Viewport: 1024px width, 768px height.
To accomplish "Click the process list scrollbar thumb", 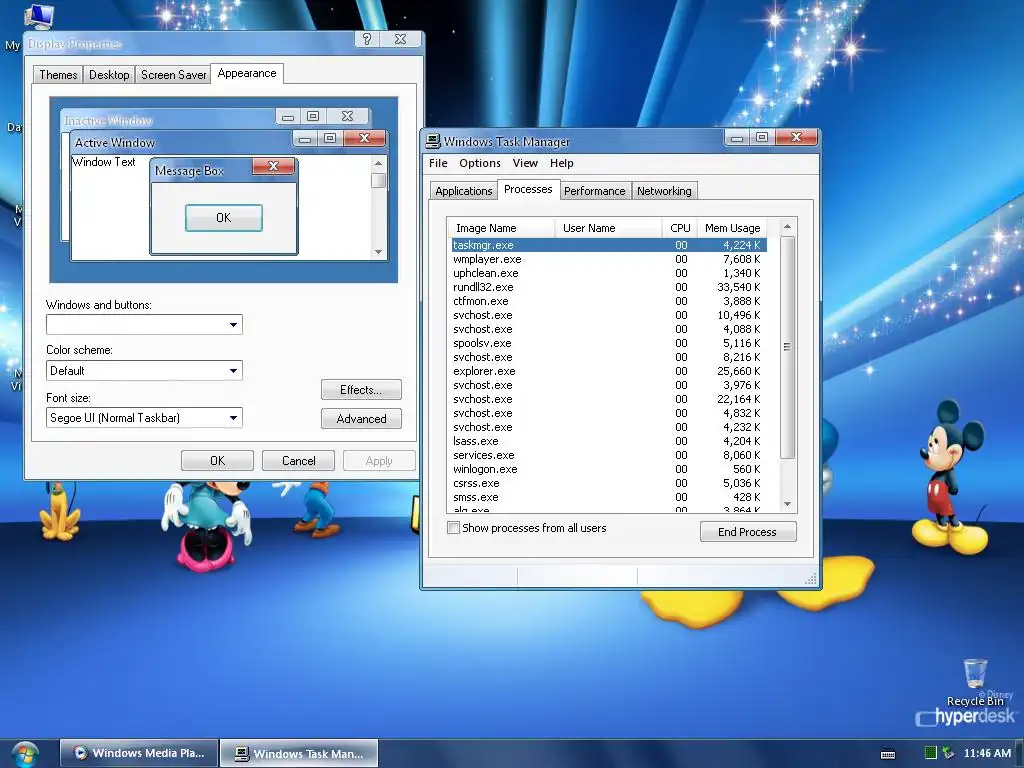I will point(788,347).
